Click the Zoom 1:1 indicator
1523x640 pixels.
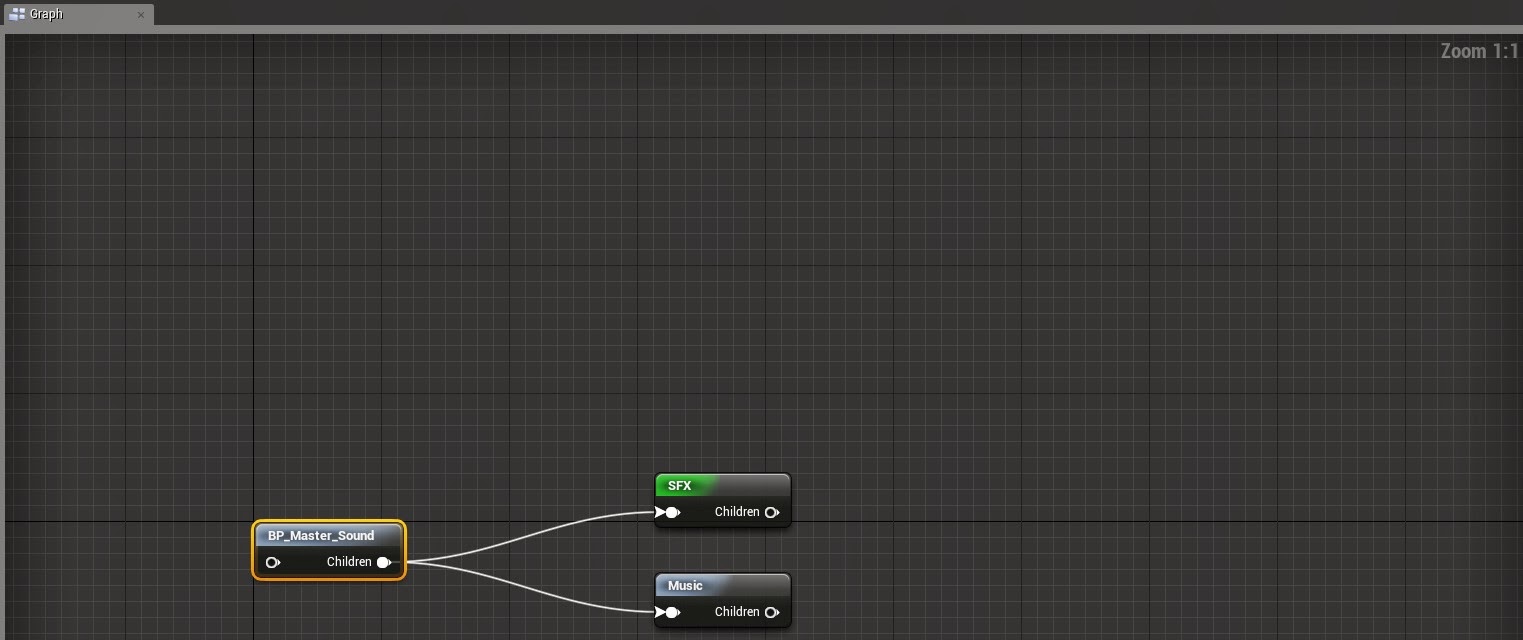[1479, 51]
